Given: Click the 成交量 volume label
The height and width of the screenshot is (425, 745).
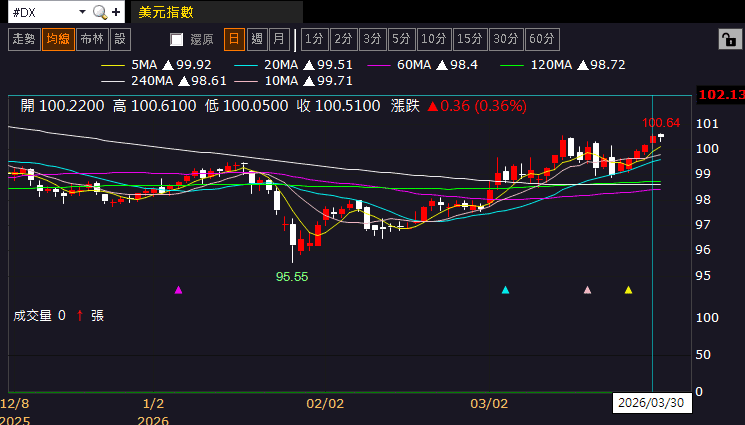Looking at the screenshot, I should click(32, 316).
